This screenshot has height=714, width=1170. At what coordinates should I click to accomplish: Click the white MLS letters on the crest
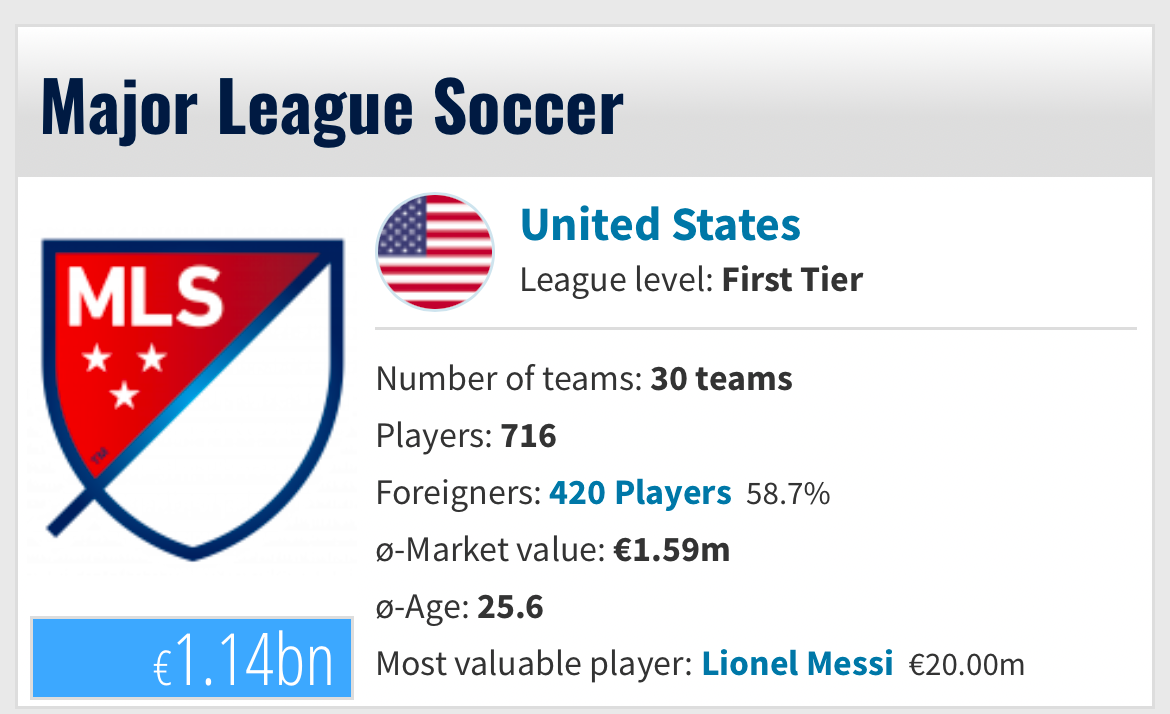click(x=146, y=296)
